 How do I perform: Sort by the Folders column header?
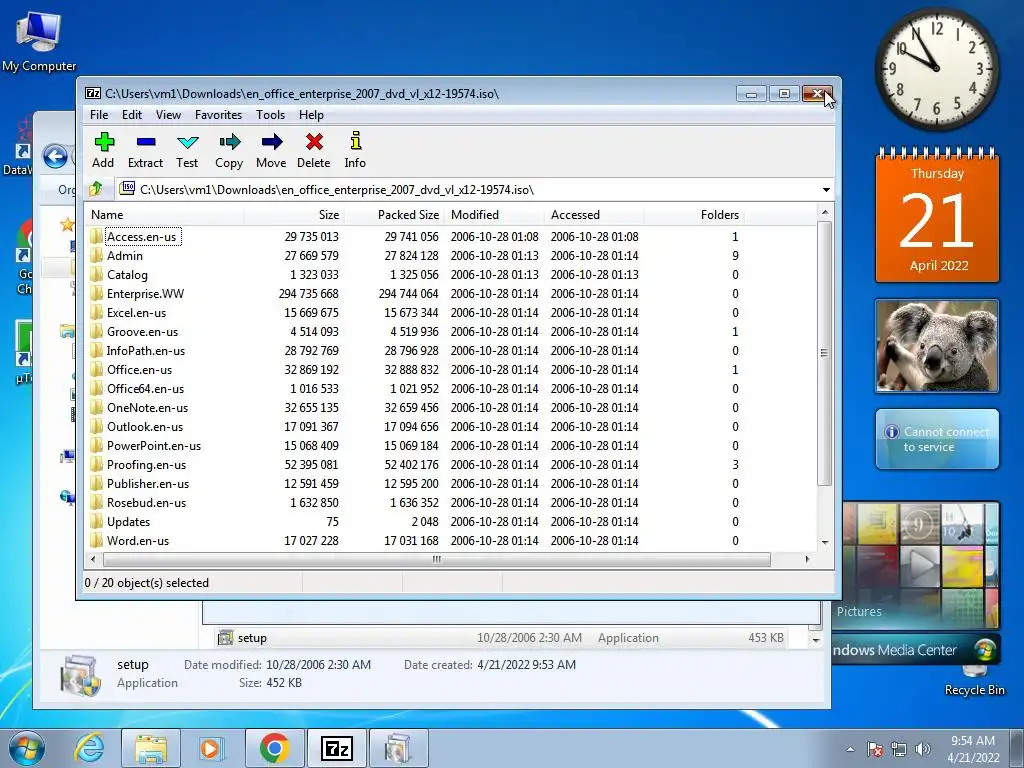694,215
